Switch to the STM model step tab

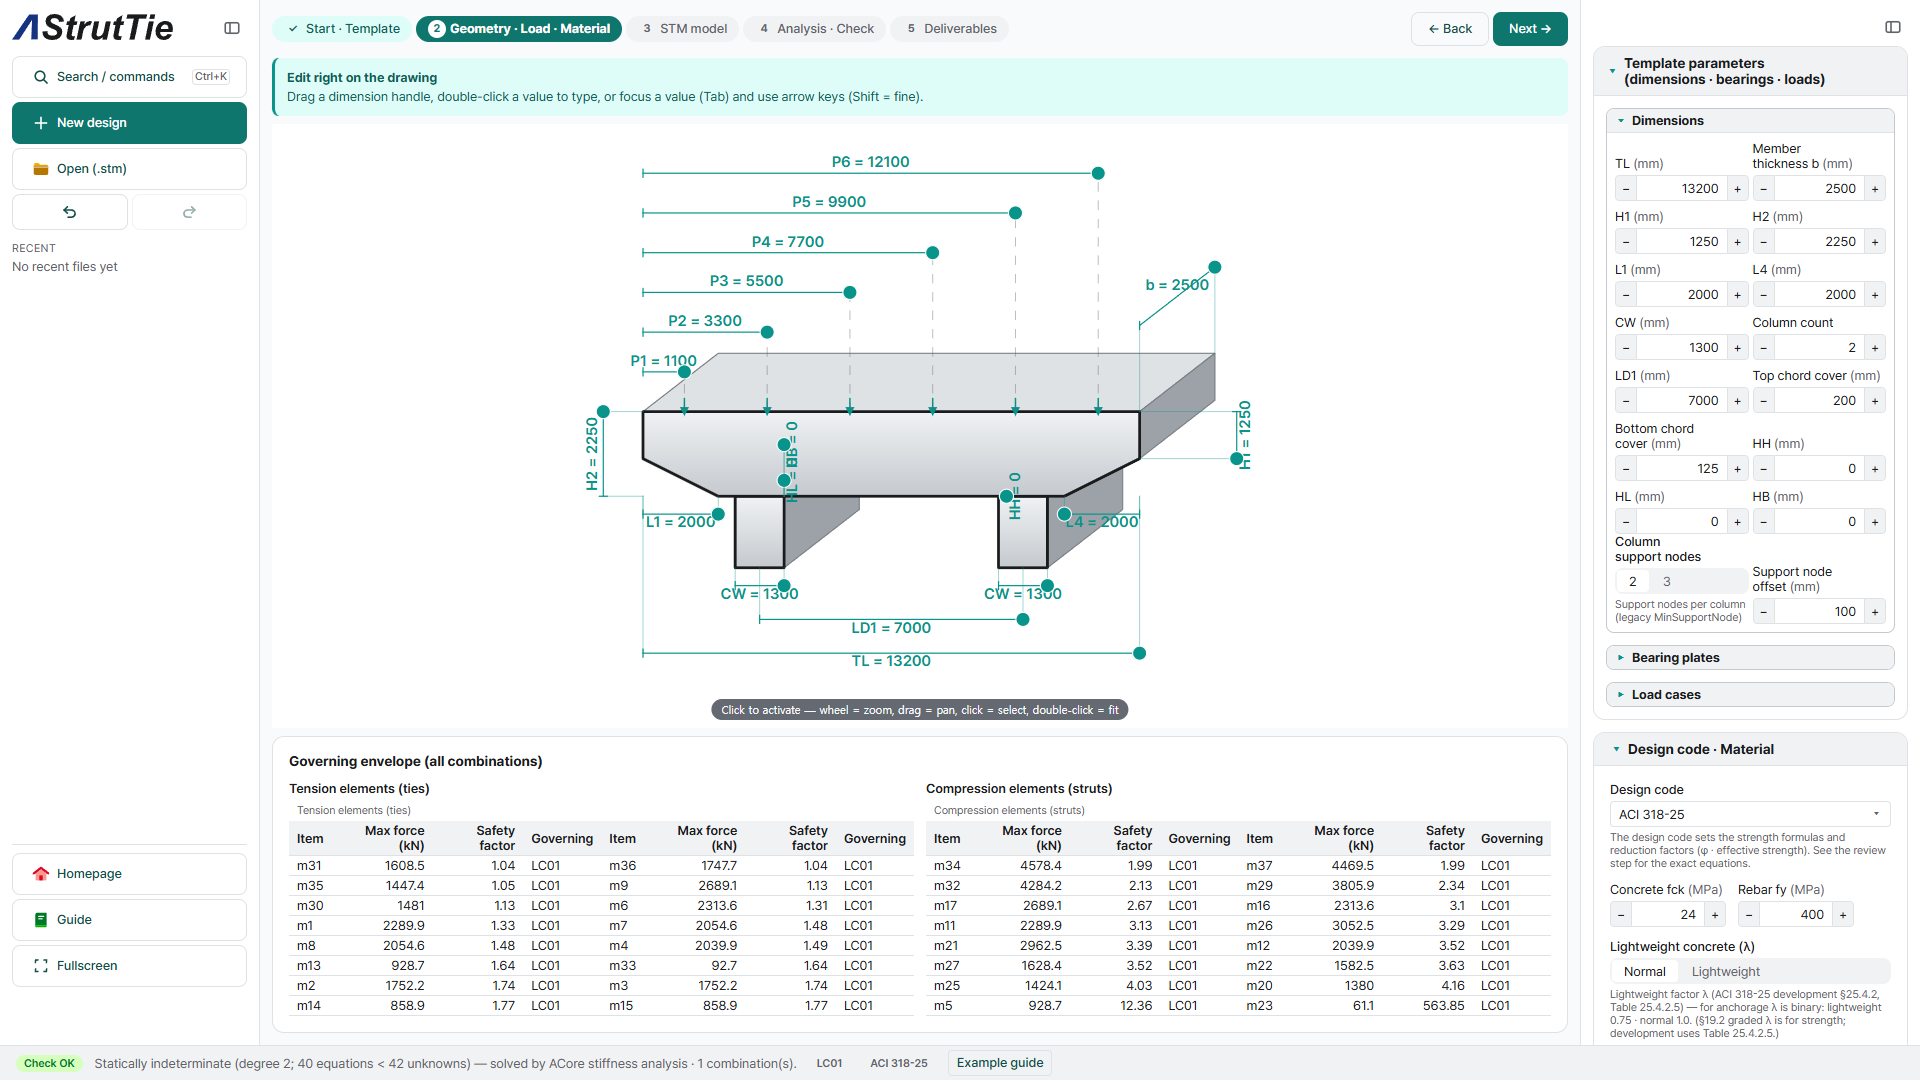[x=684, y=29]
